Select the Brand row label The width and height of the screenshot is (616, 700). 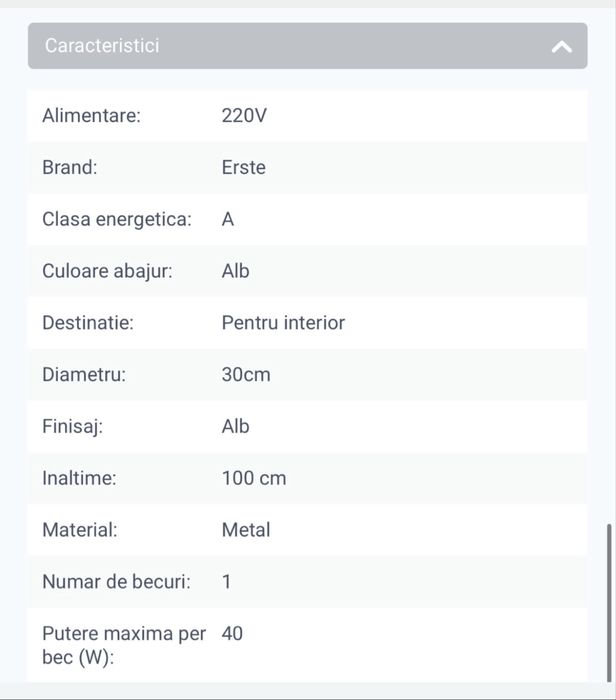[x=70, y=168]
